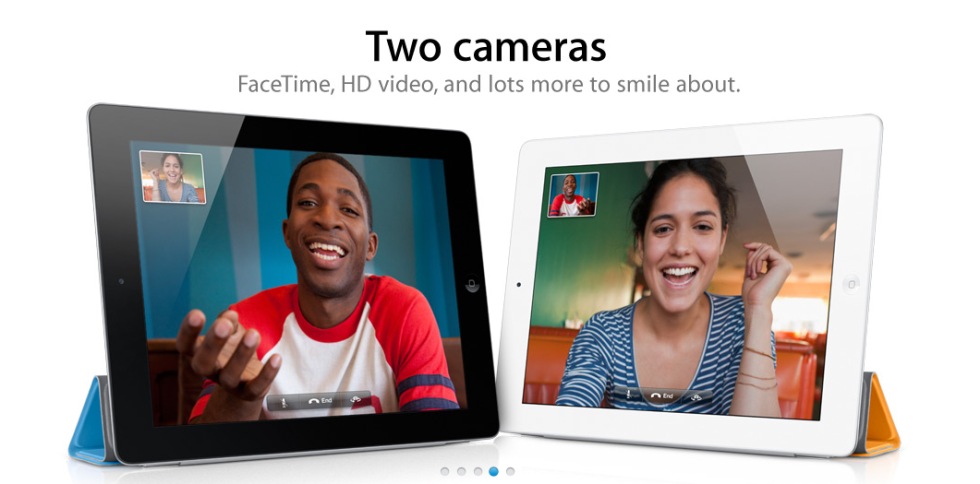Click the black iPad home button
This screenshot has height=484, width=980.
pos(473,283)
